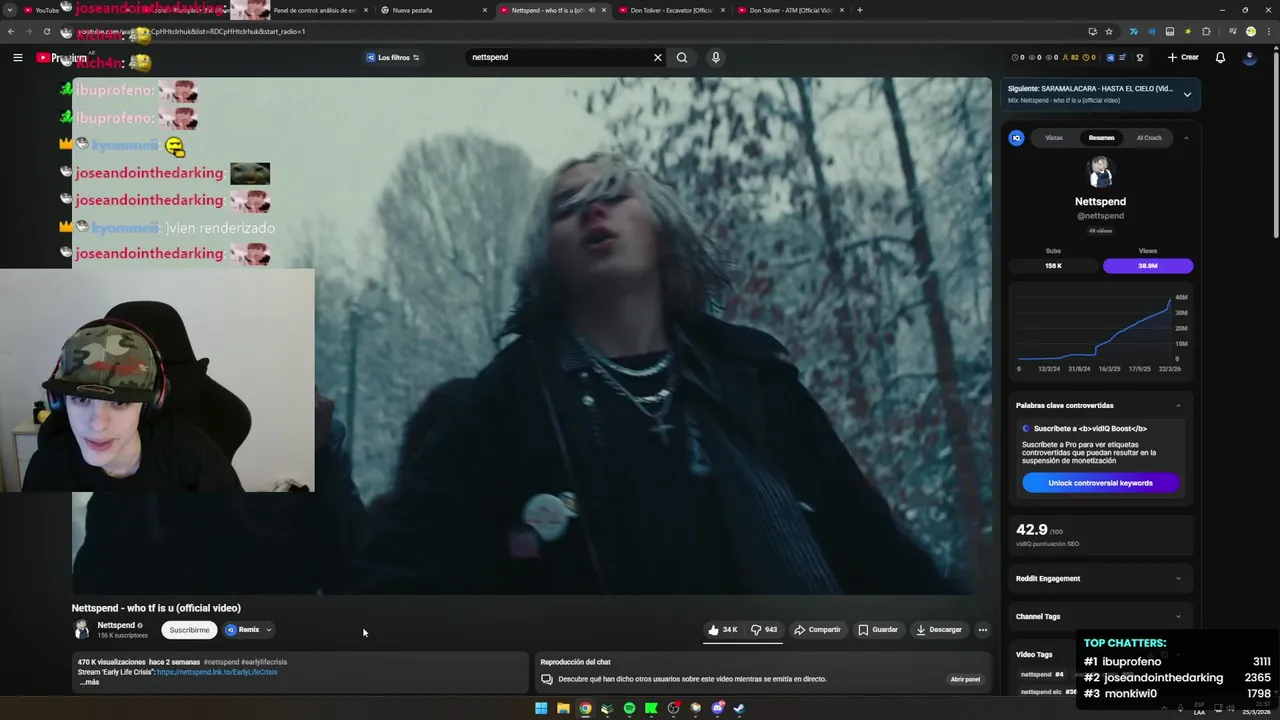Click the Remix button
Screen dimensions: 1280x720
coord(243,630)
